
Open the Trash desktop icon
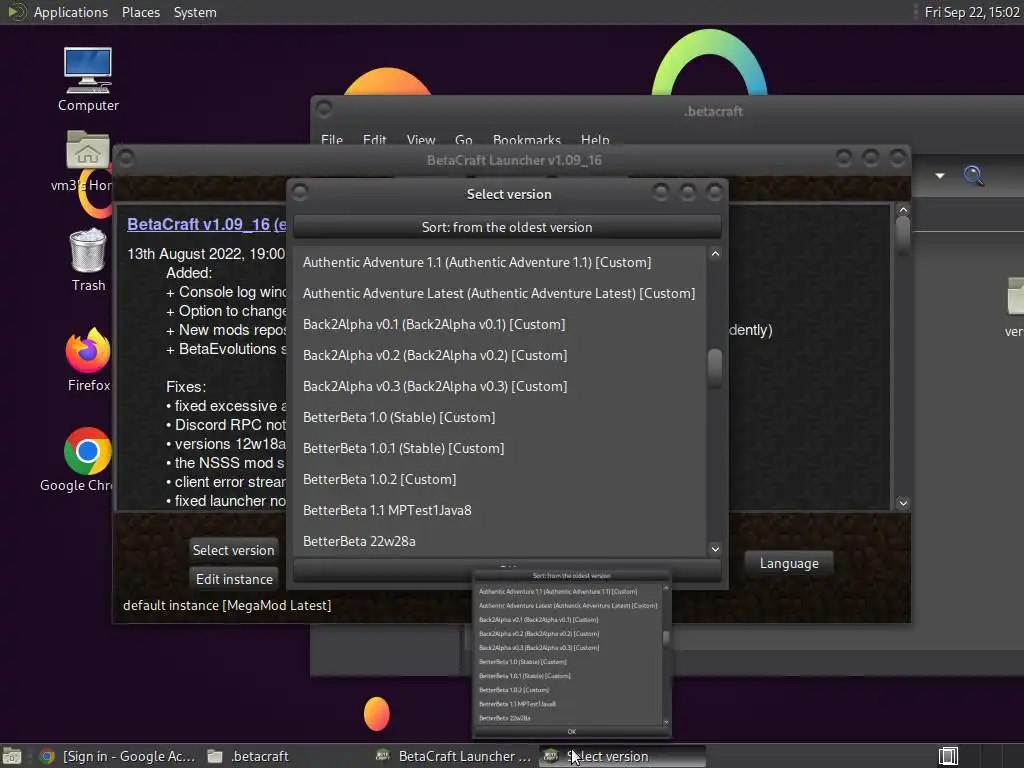click(x=88, y=259)
